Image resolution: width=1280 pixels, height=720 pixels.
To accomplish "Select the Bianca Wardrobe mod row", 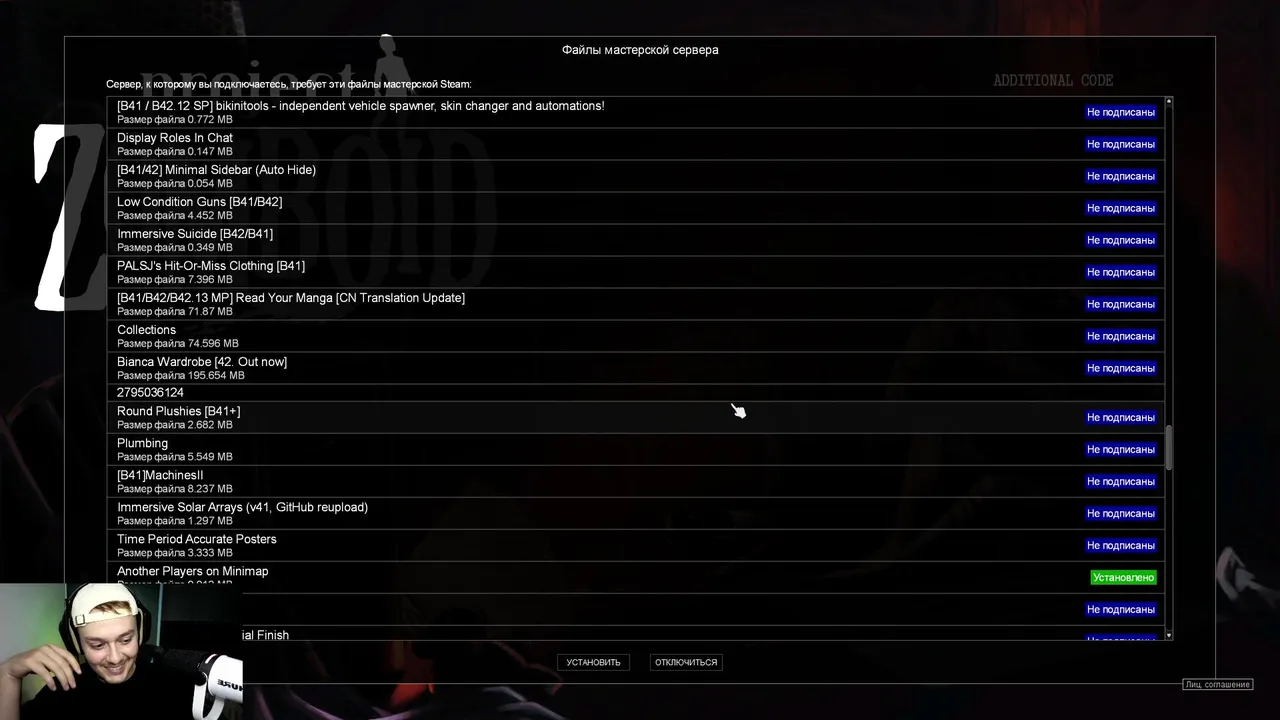I will (636, 368).
